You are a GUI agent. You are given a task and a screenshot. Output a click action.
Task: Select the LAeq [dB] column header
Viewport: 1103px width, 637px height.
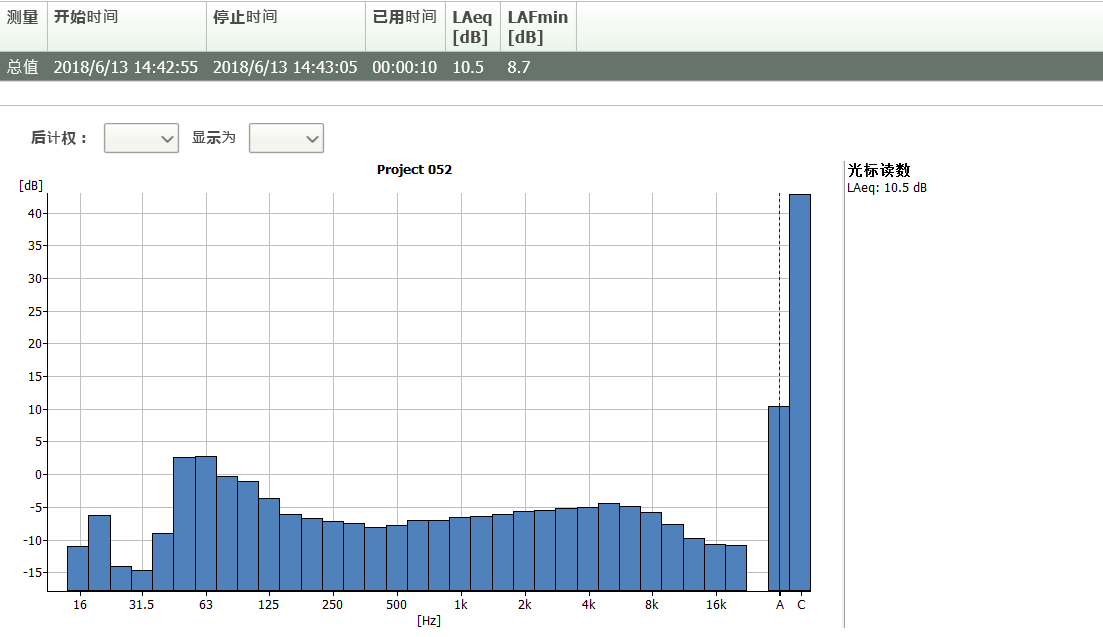[x=472, y=27]
